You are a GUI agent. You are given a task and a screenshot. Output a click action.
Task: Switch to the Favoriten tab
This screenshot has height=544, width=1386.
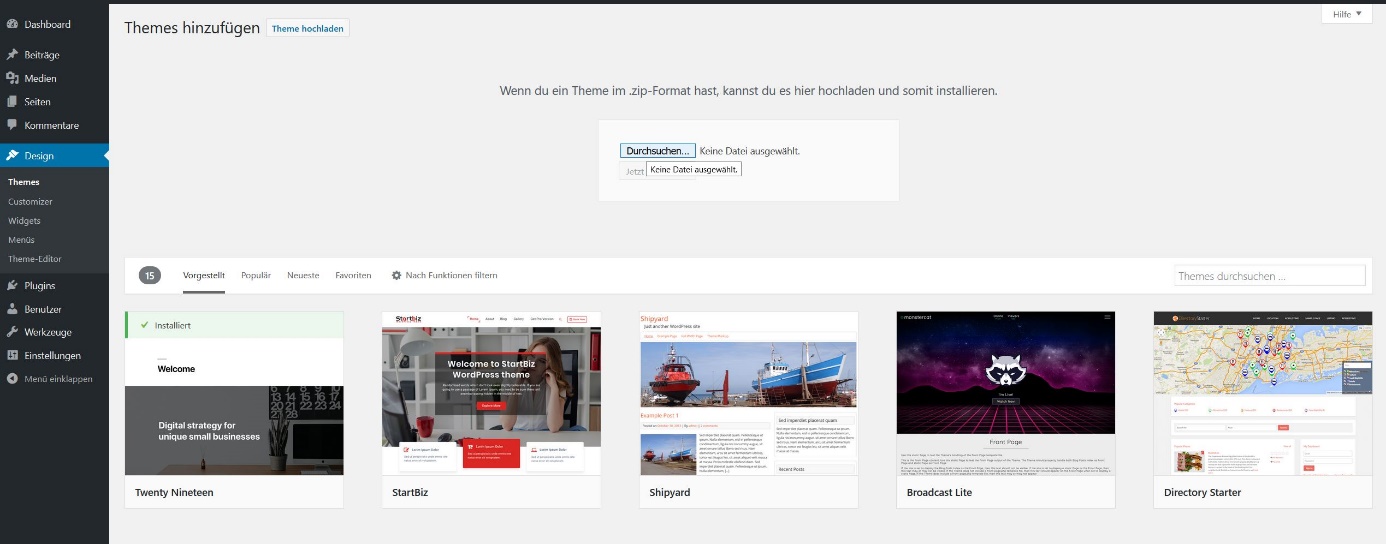(x=354, y=275)
